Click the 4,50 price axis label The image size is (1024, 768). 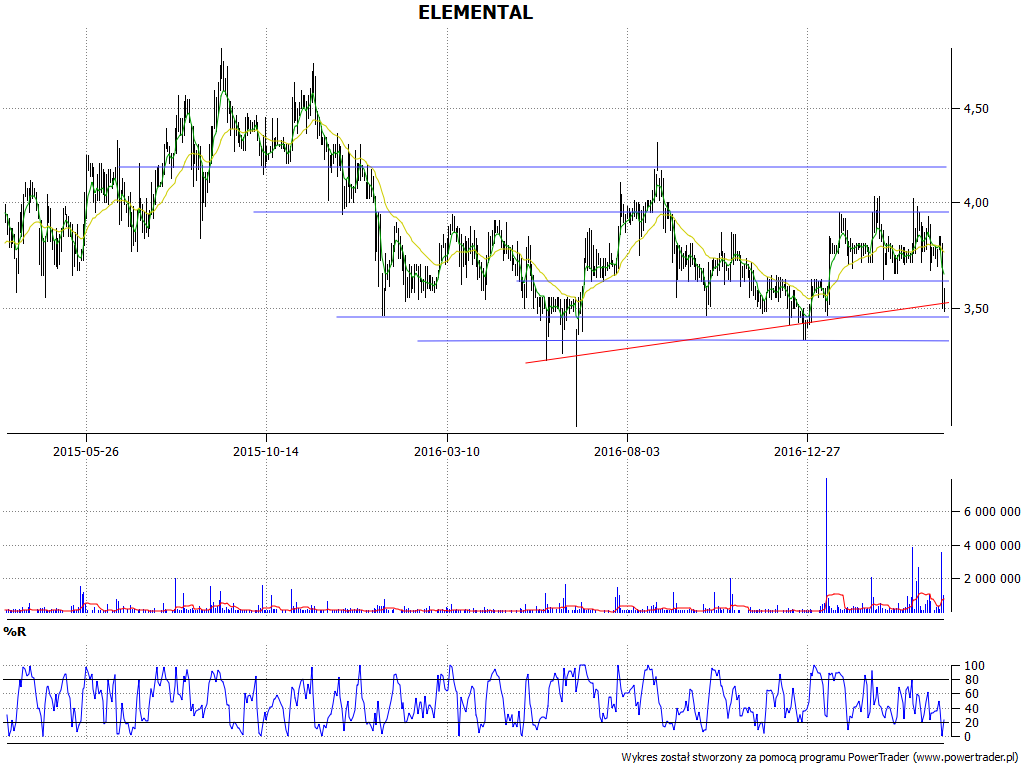(x=976, y=109)
